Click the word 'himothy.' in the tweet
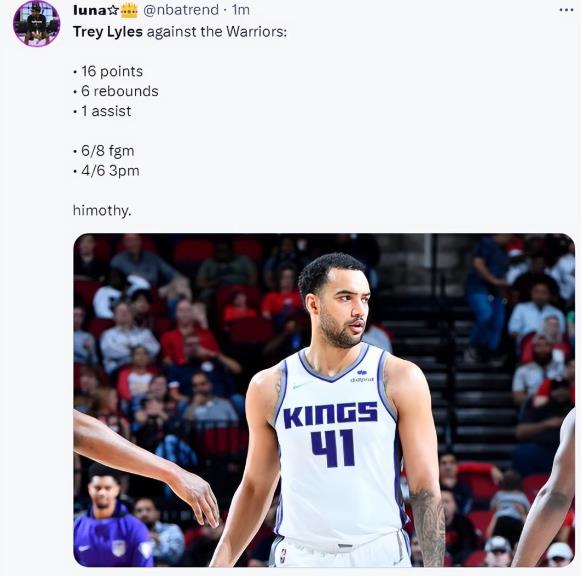581x576 pixels. (x=102, y=210)
